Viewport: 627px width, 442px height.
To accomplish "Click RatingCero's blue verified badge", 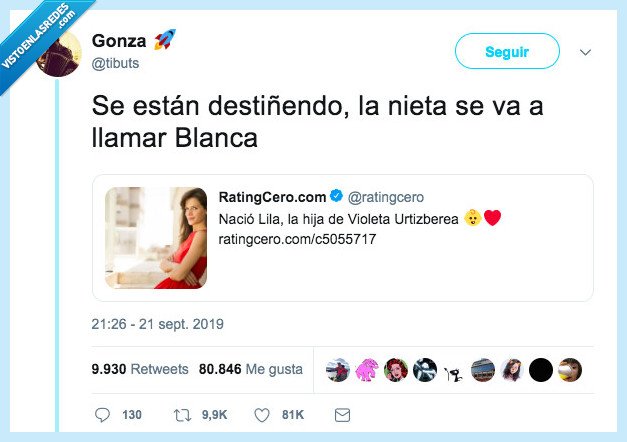I will coord(336,196).
